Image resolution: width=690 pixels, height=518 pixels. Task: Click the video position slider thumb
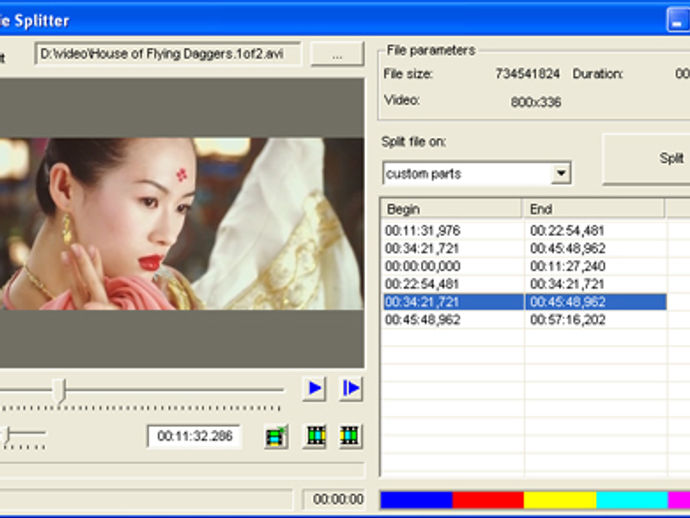point(59,390)
